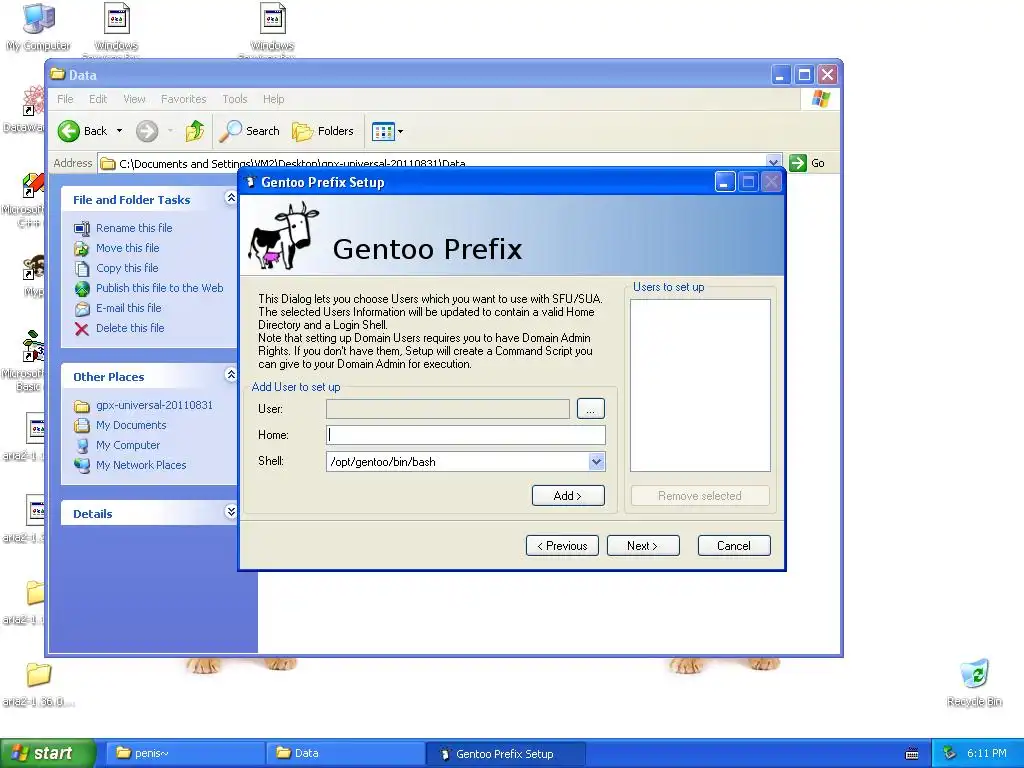1024x768 pixels.
Task: Click the Cancel button in setup
Action: pyautogui.click(x=734, y=546)
